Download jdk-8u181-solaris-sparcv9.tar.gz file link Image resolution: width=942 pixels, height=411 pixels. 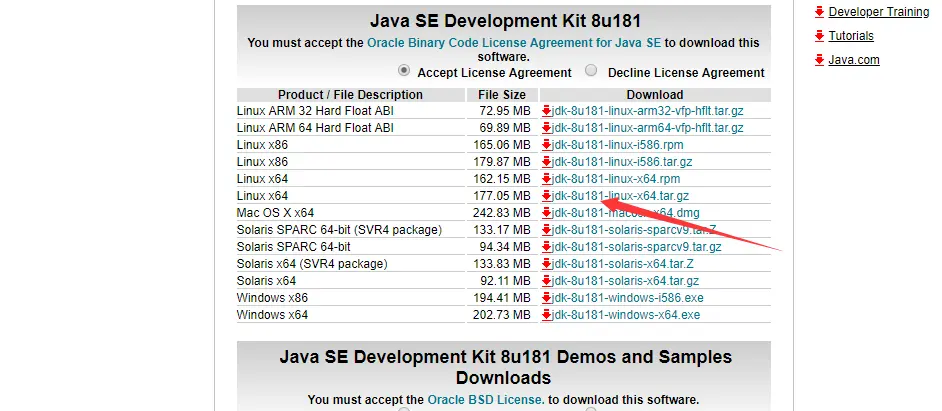(x=636, y=246)
